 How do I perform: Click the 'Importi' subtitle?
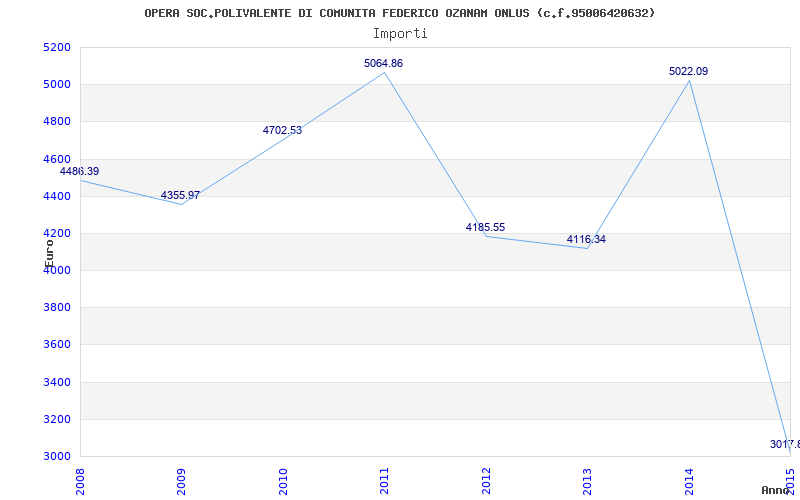(x=400, y=34)
